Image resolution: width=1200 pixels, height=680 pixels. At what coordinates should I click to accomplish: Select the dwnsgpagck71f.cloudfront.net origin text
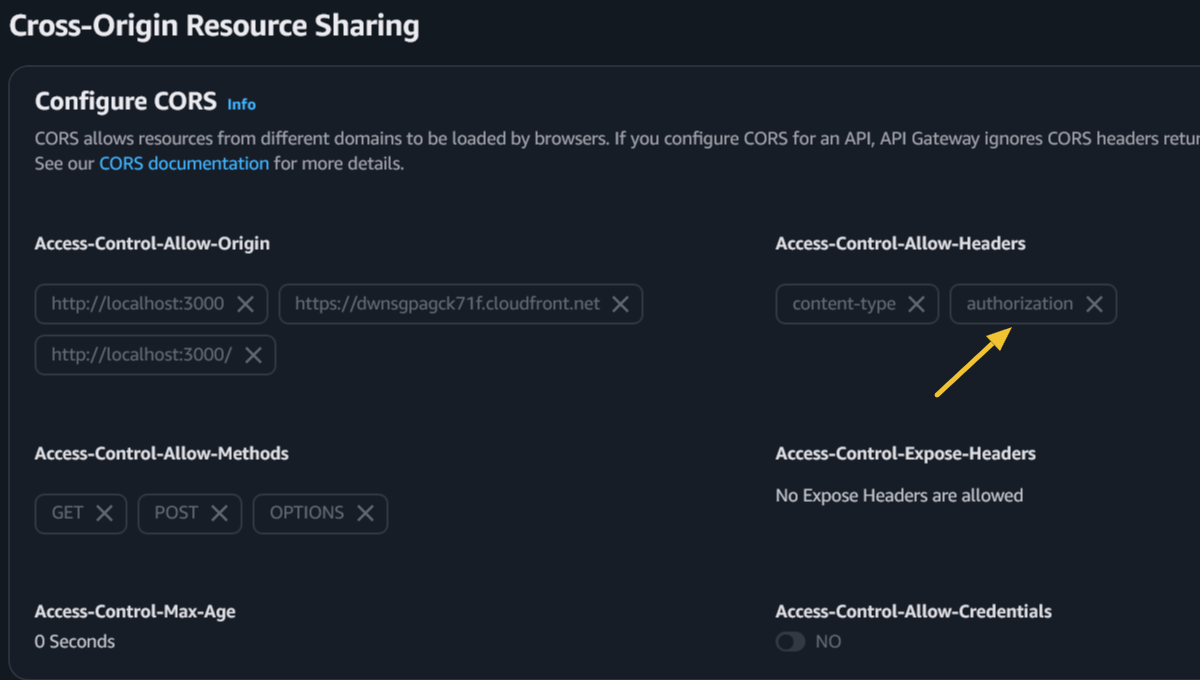[447, 304]
